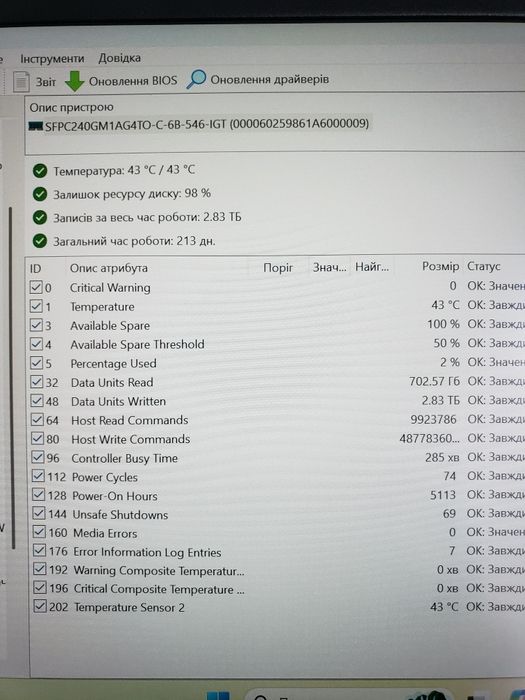Select the Data Units Read value 702.57 Гб
This screenshot has height=700, width=525.
434,381
